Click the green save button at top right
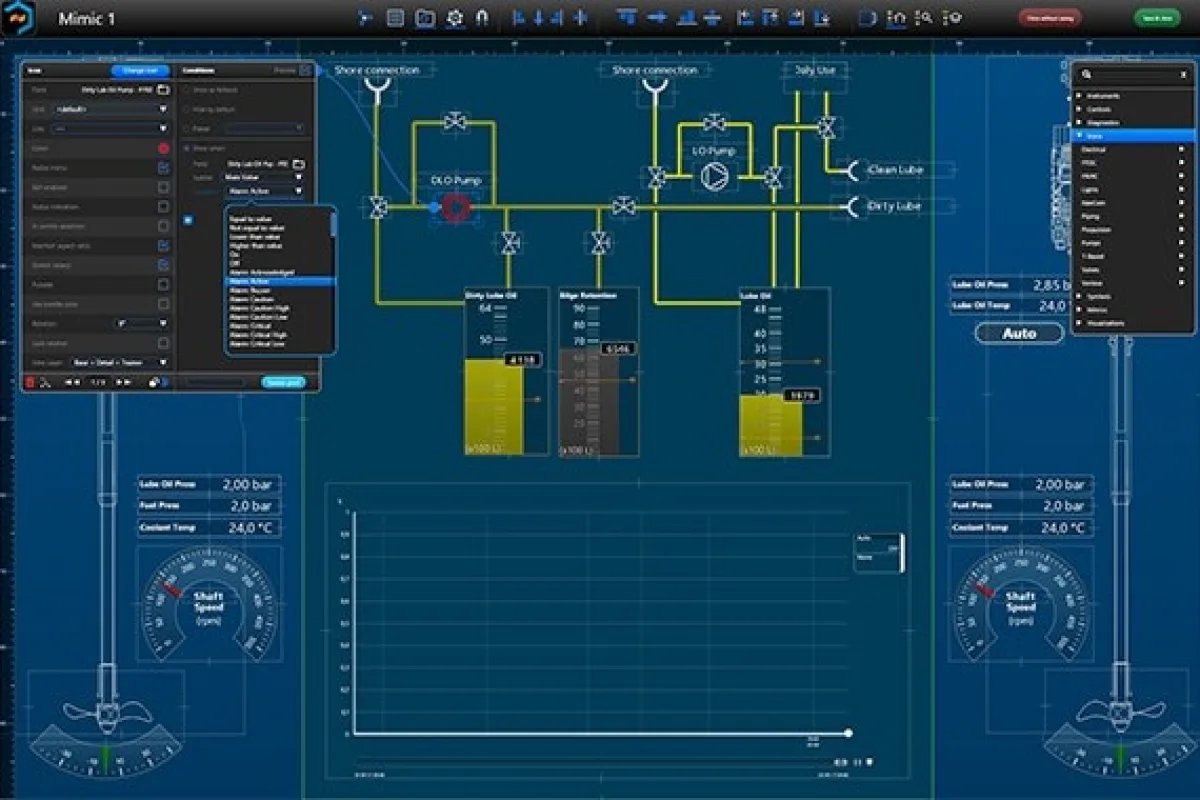The width and height of the screenshot is (1200, 800). point(1157,18)
